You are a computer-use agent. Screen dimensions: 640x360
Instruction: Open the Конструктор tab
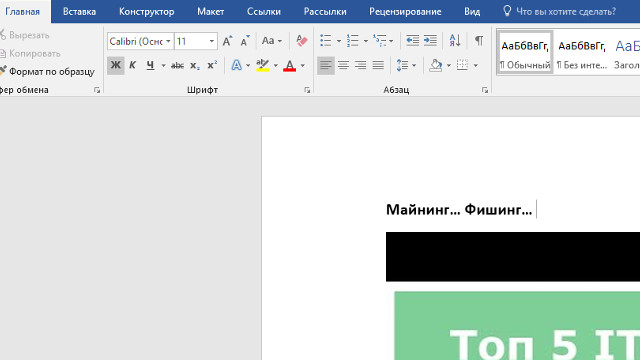[147, 11]
